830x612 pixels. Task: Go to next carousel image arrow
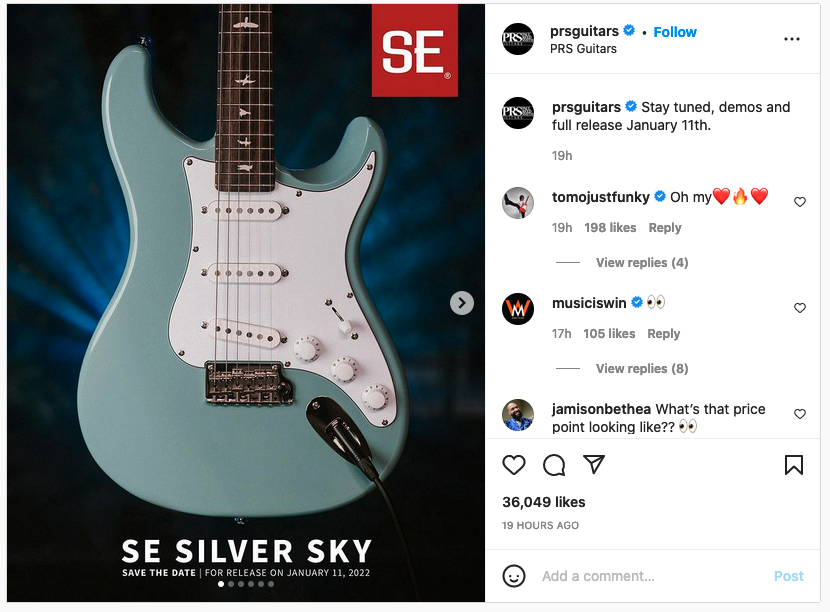click(x=462, y=303)
